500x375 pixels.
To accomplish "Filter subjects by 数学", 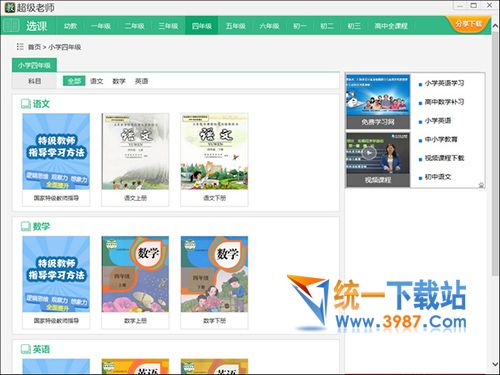I will (119, 81).
